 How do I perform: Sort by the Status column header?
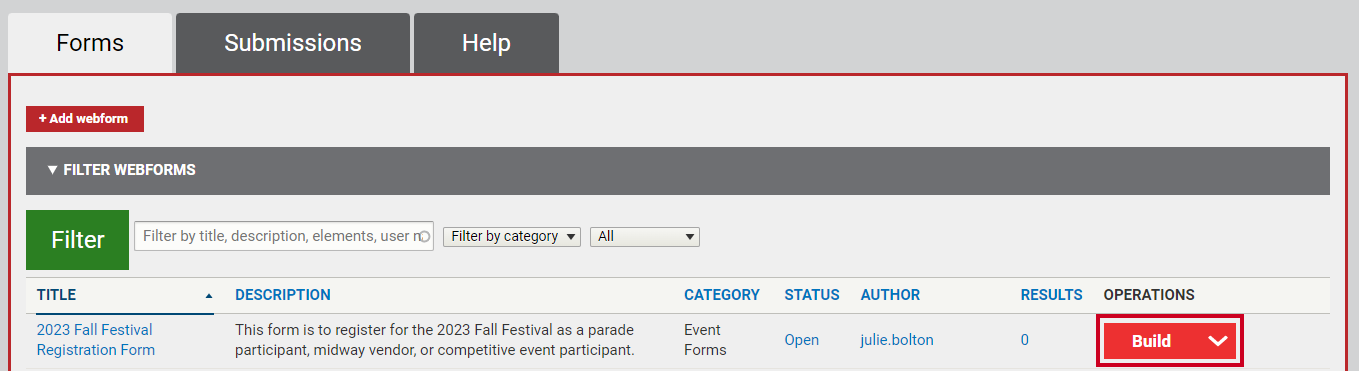click(812, 295)
